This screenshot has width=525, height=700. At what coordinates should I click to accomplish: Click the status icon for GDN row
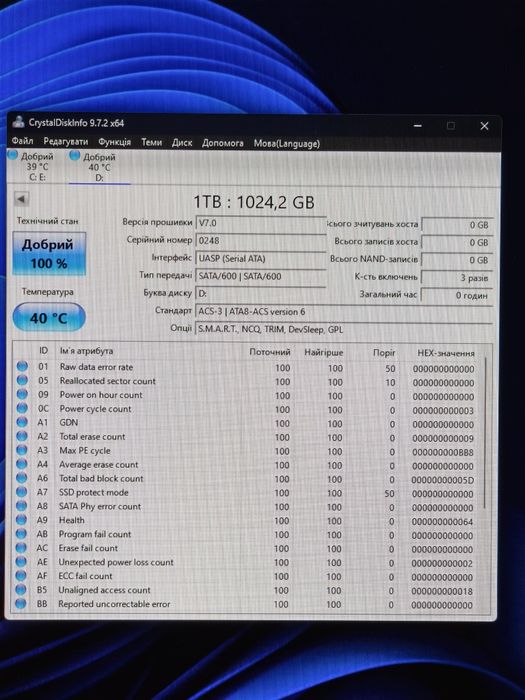click(22, 422)
